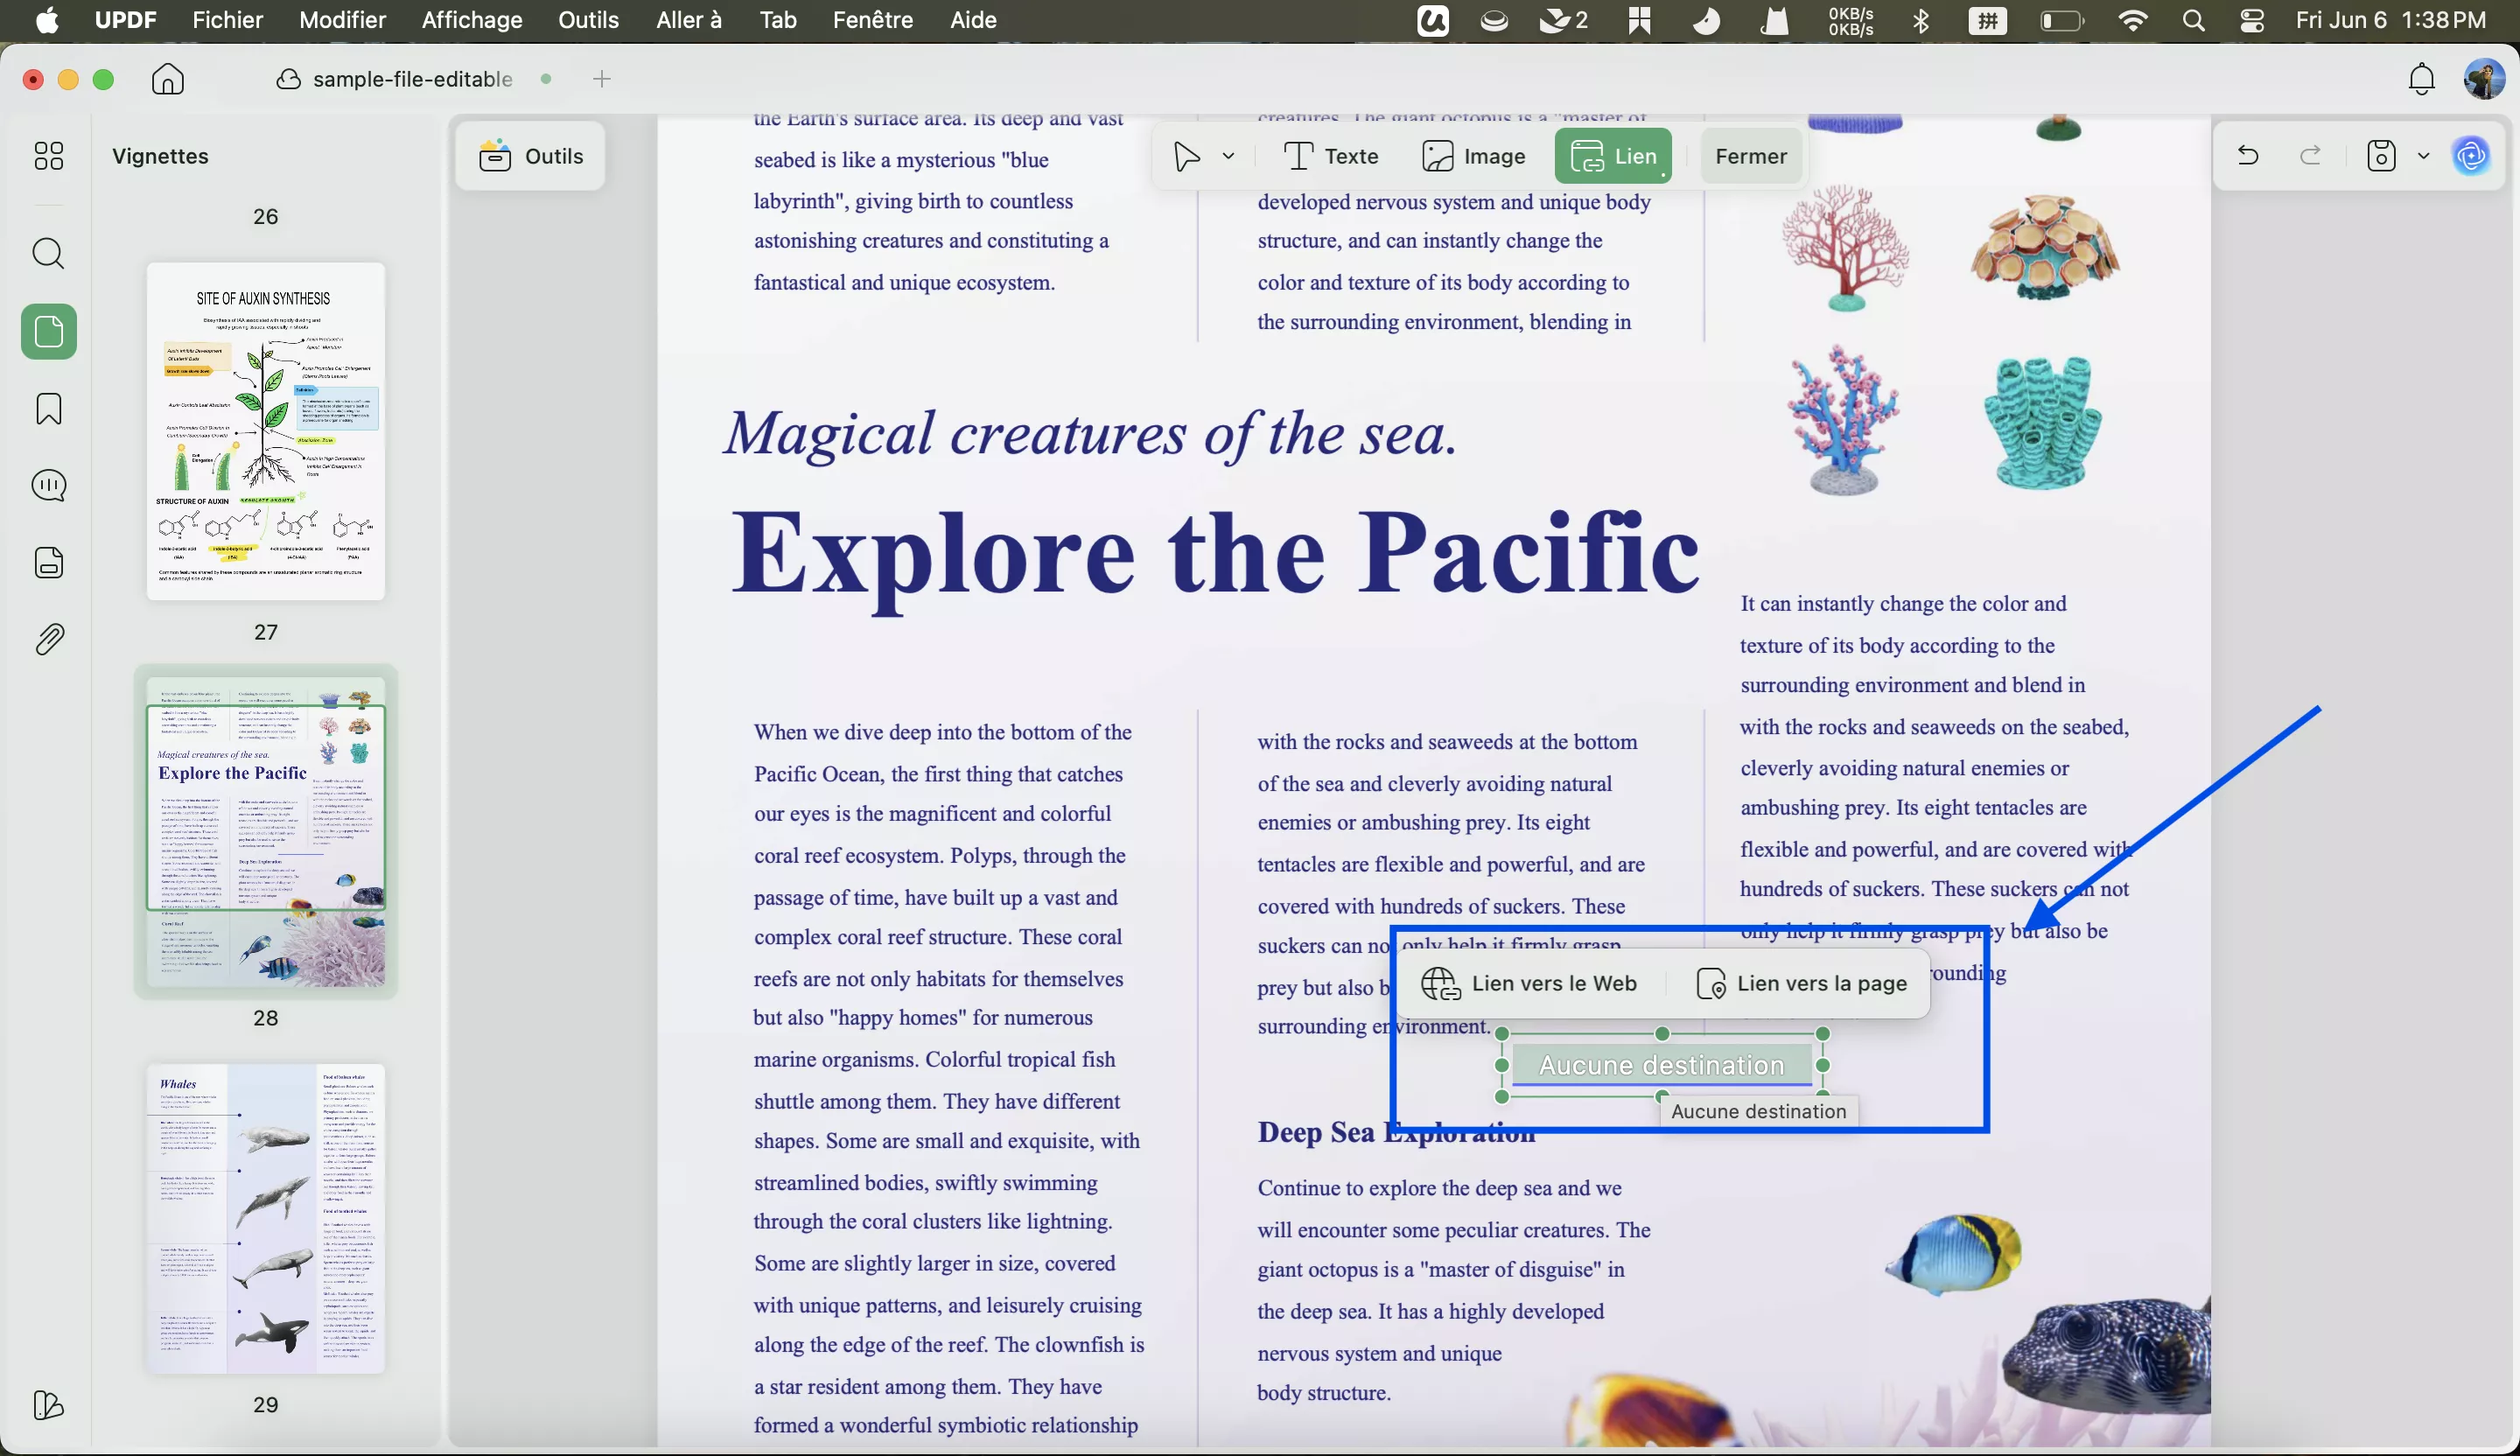Open the Wi-Fi status menu
This screenshot has width=2520, height=1456.
click(2133, 21)
